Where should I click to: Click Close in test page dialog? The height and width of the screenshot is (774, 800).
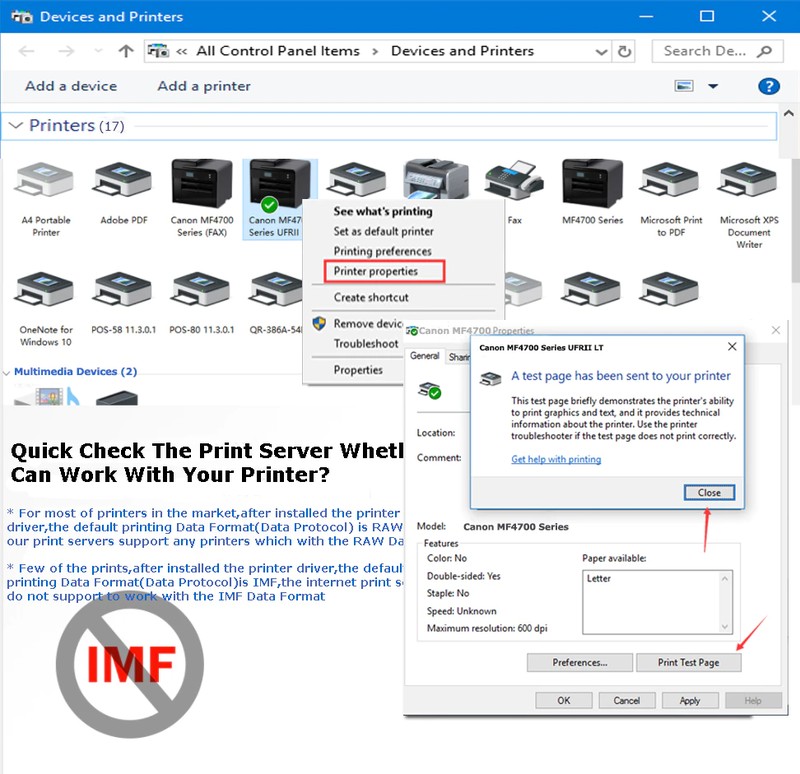coord(709,492)
